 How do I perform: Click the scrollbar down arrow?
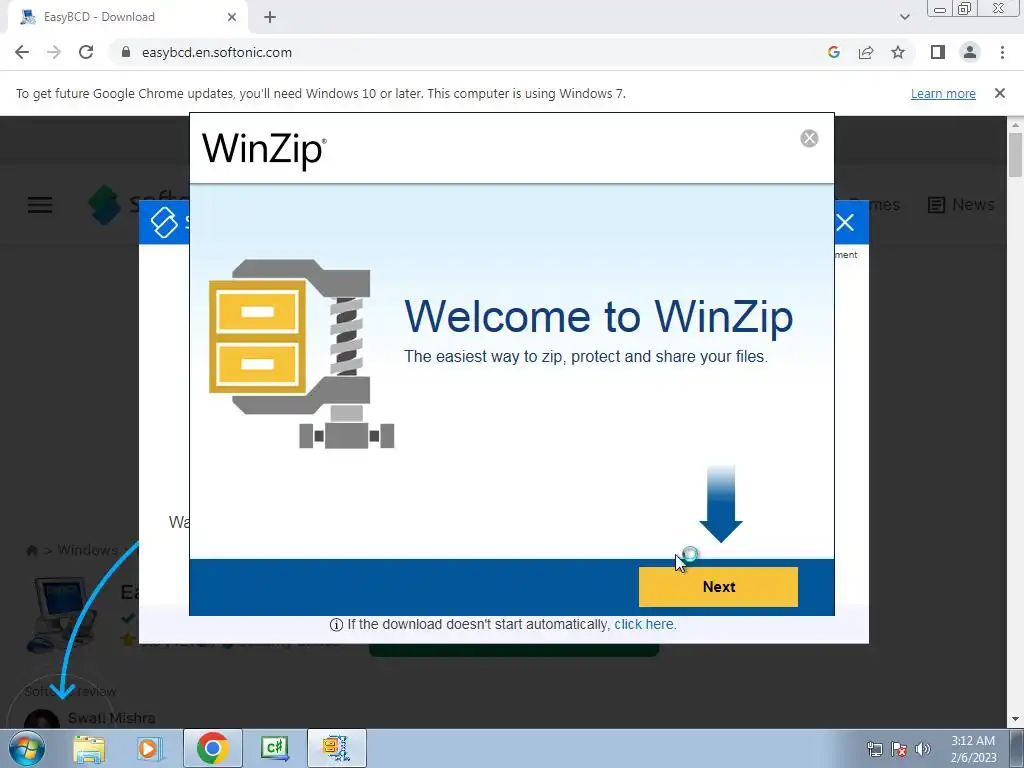(x=1015, y=720)
